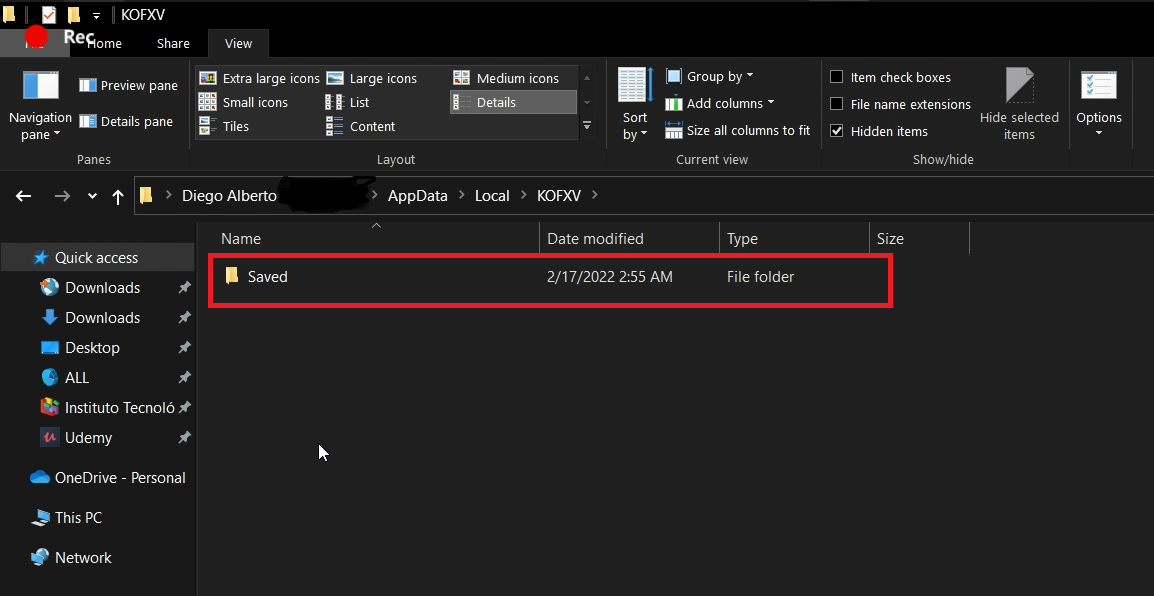Switch to the Share ribbon tab
The image size is (1154, 596).
pyautogui.click(x=173, y=43)
